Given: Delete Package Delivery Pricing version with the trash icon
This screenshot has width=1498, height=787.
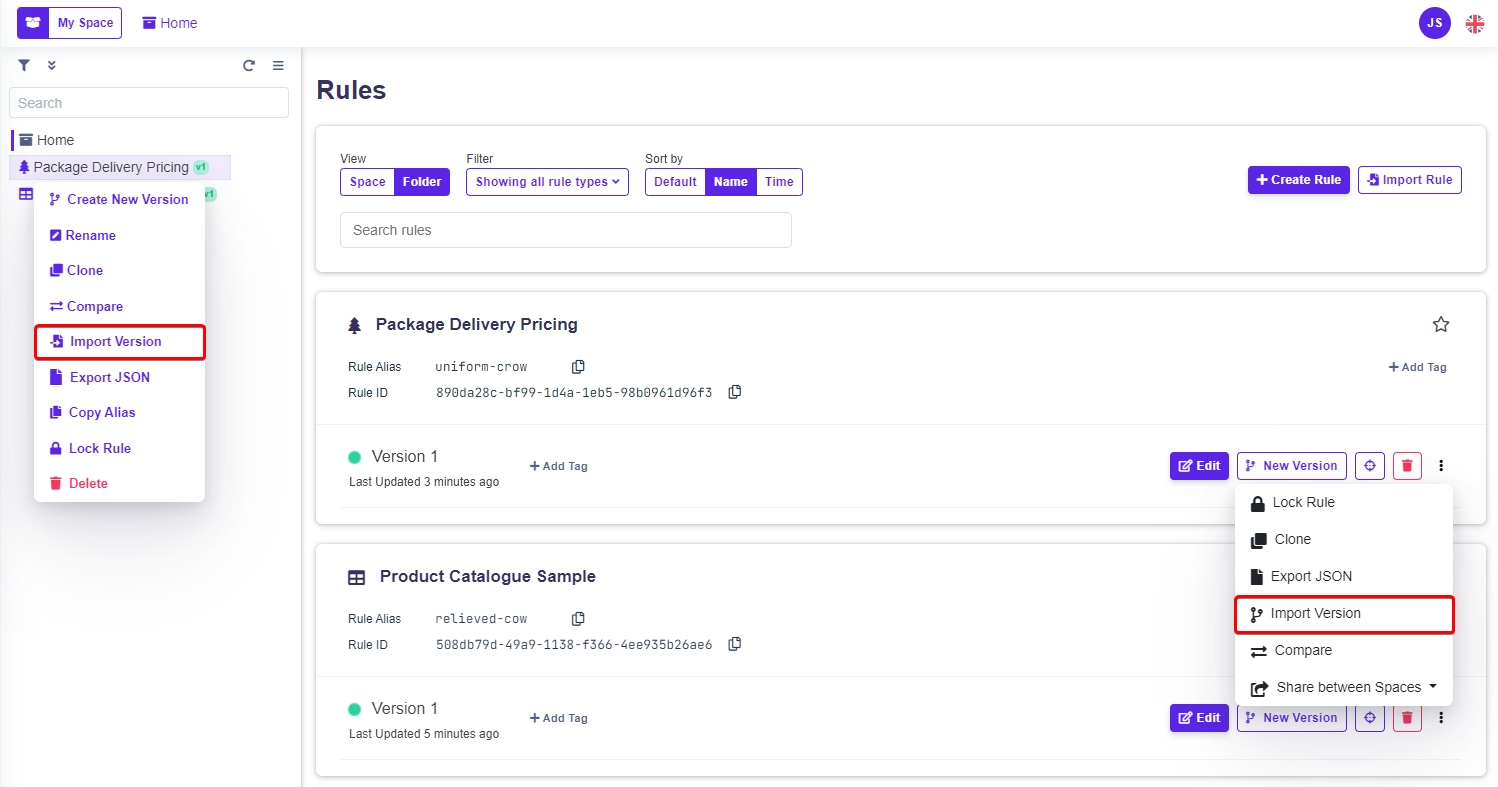Looking at the screenshot, I should (x=1407, y=466).
